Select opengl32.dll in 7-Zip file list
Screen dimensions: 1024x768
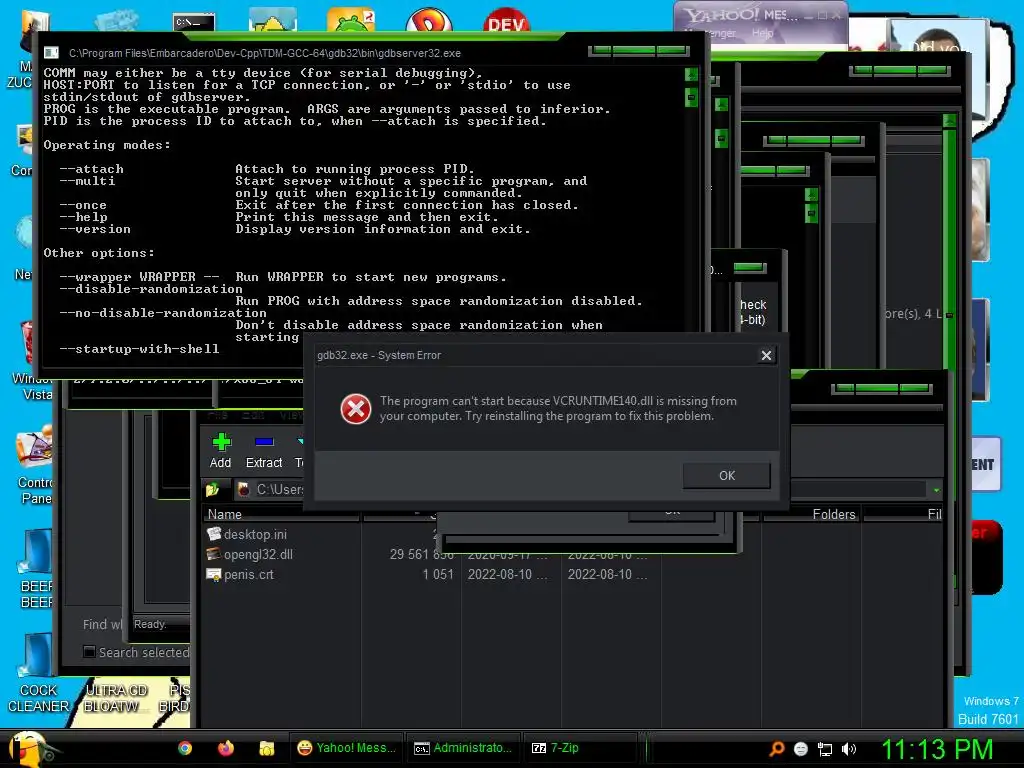pos(258,554)
